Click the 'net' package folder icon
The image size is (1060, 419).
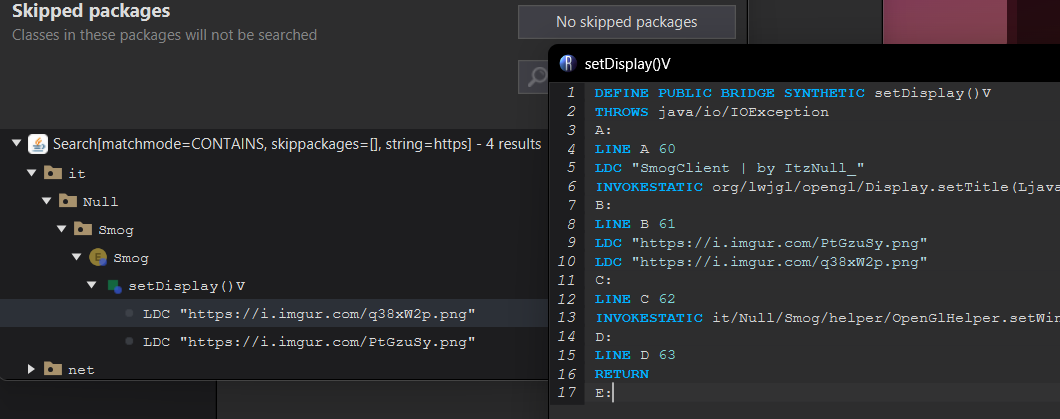[x=53, y=369]
